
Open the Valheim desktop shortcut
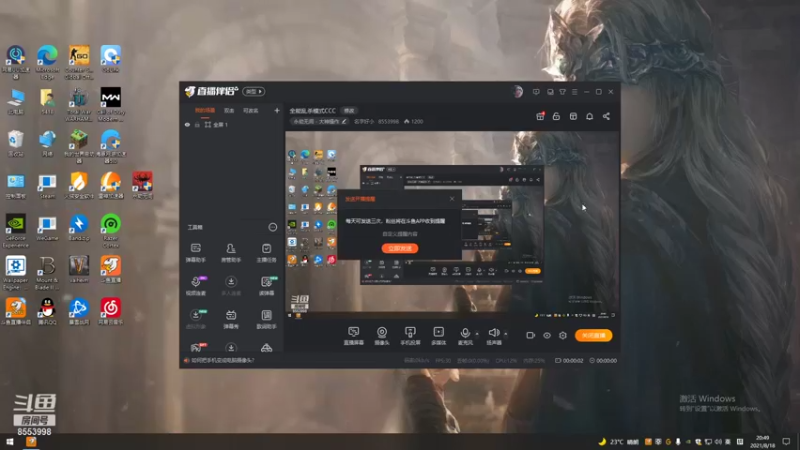(79, 270)
